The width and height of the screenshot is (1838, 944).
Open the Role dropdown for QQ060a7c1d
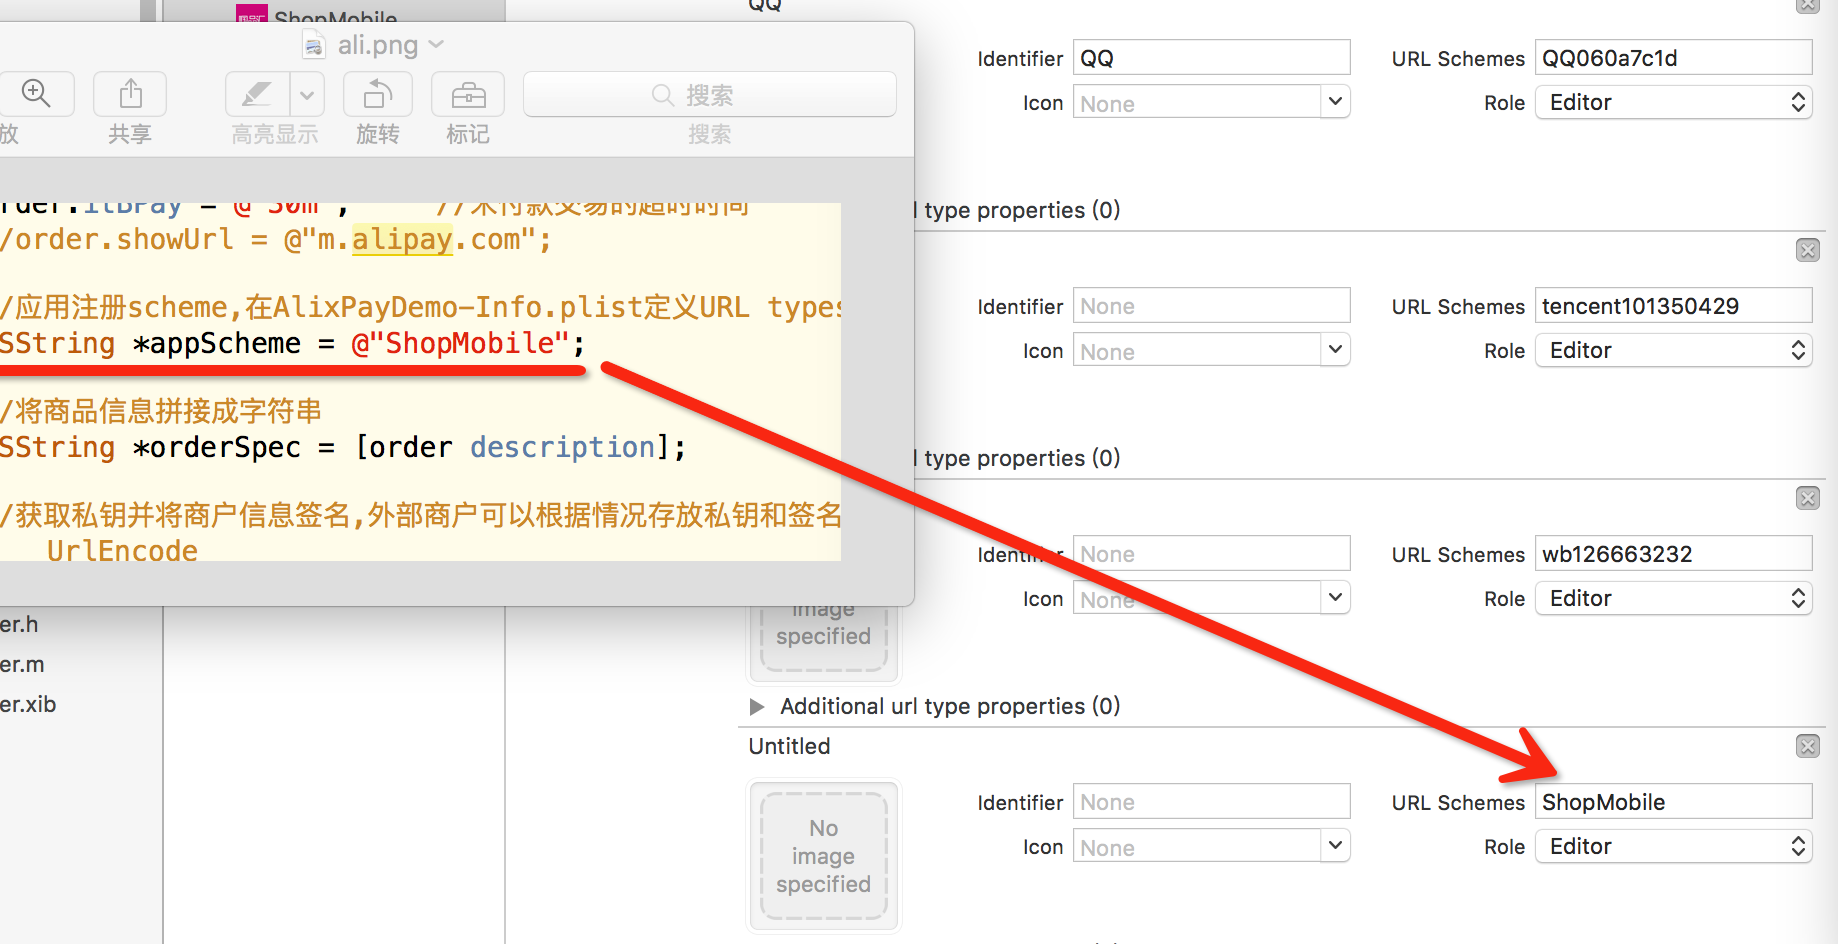pyautogui.click(x=1673, y=102)
